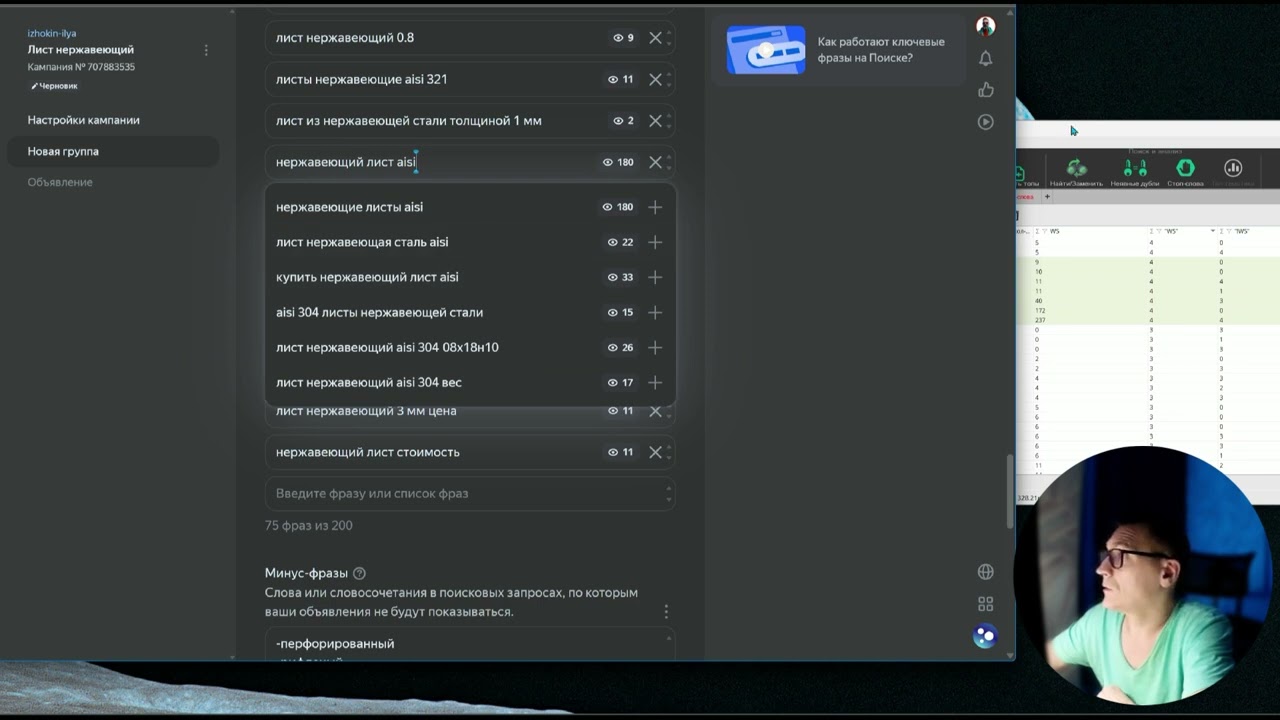Click the globe language icon
Viewport: 1280px width, 720px height.
click(986, 572)
